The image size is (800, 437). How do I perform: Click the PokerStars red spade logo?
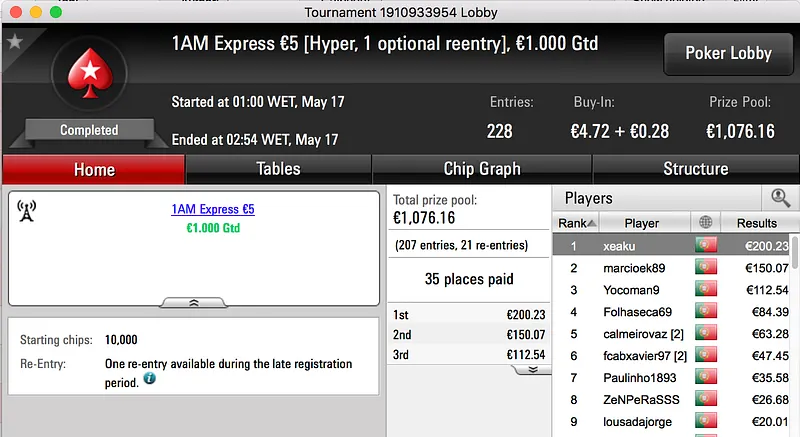pos(88,78)
